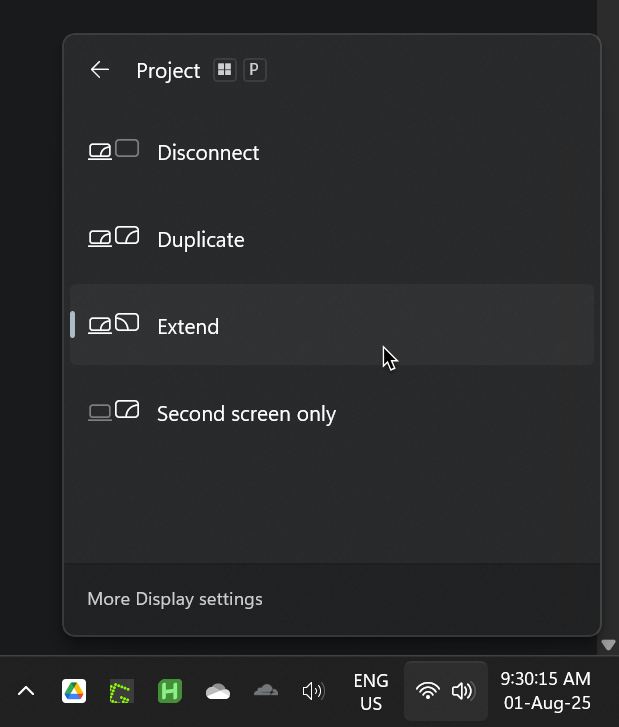Click the Extend screens icon
The width and height of the screenshot is (619, 727).
click(x=114, y=324)
